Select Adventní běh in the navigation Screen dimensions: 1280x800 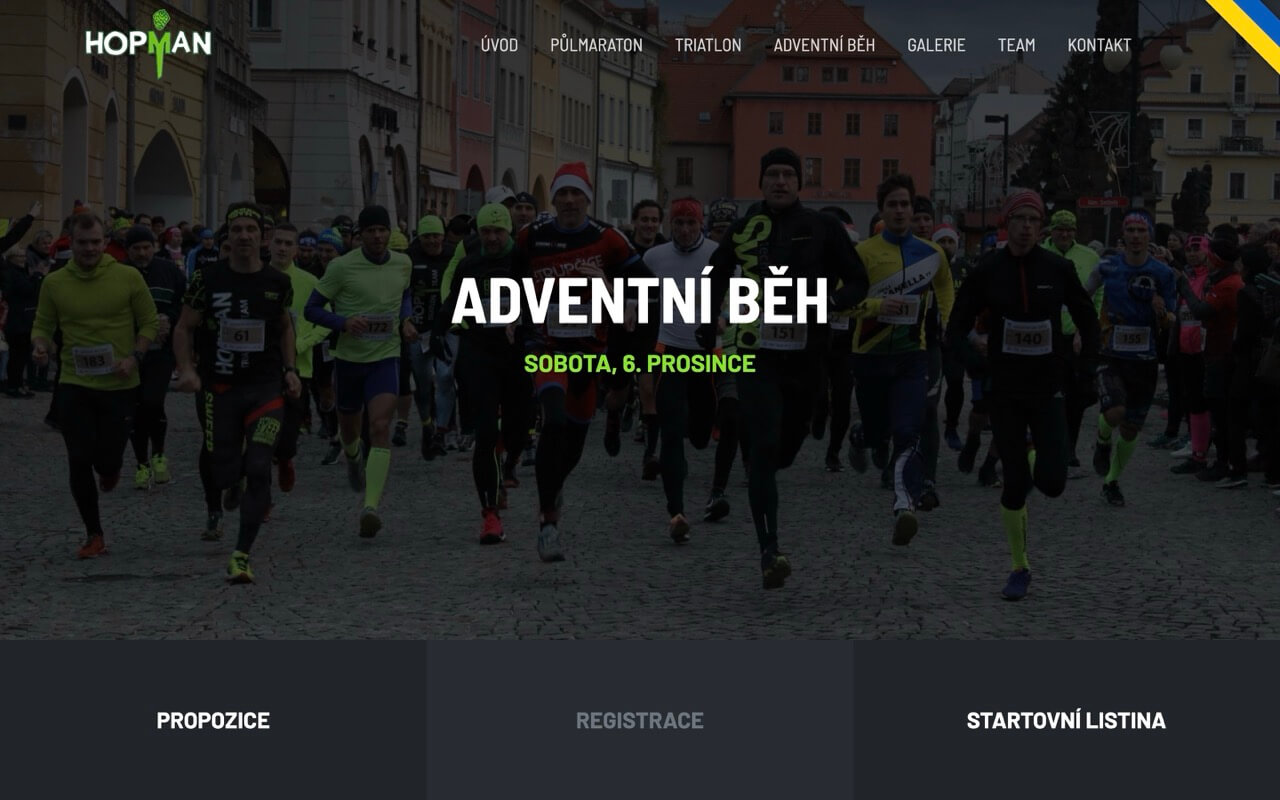pos(824,45)
